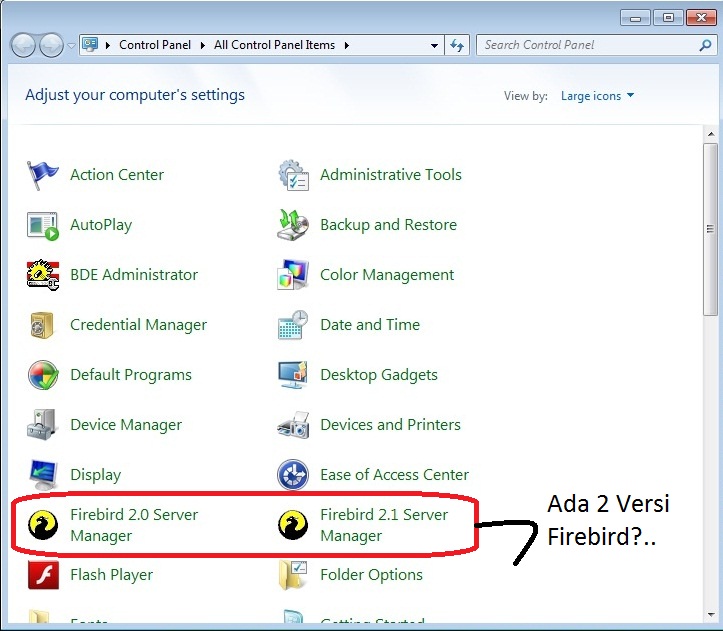Screen dimensions: 723x631
Task: Click the scrollbar down arrow
Action: [710, 614]
